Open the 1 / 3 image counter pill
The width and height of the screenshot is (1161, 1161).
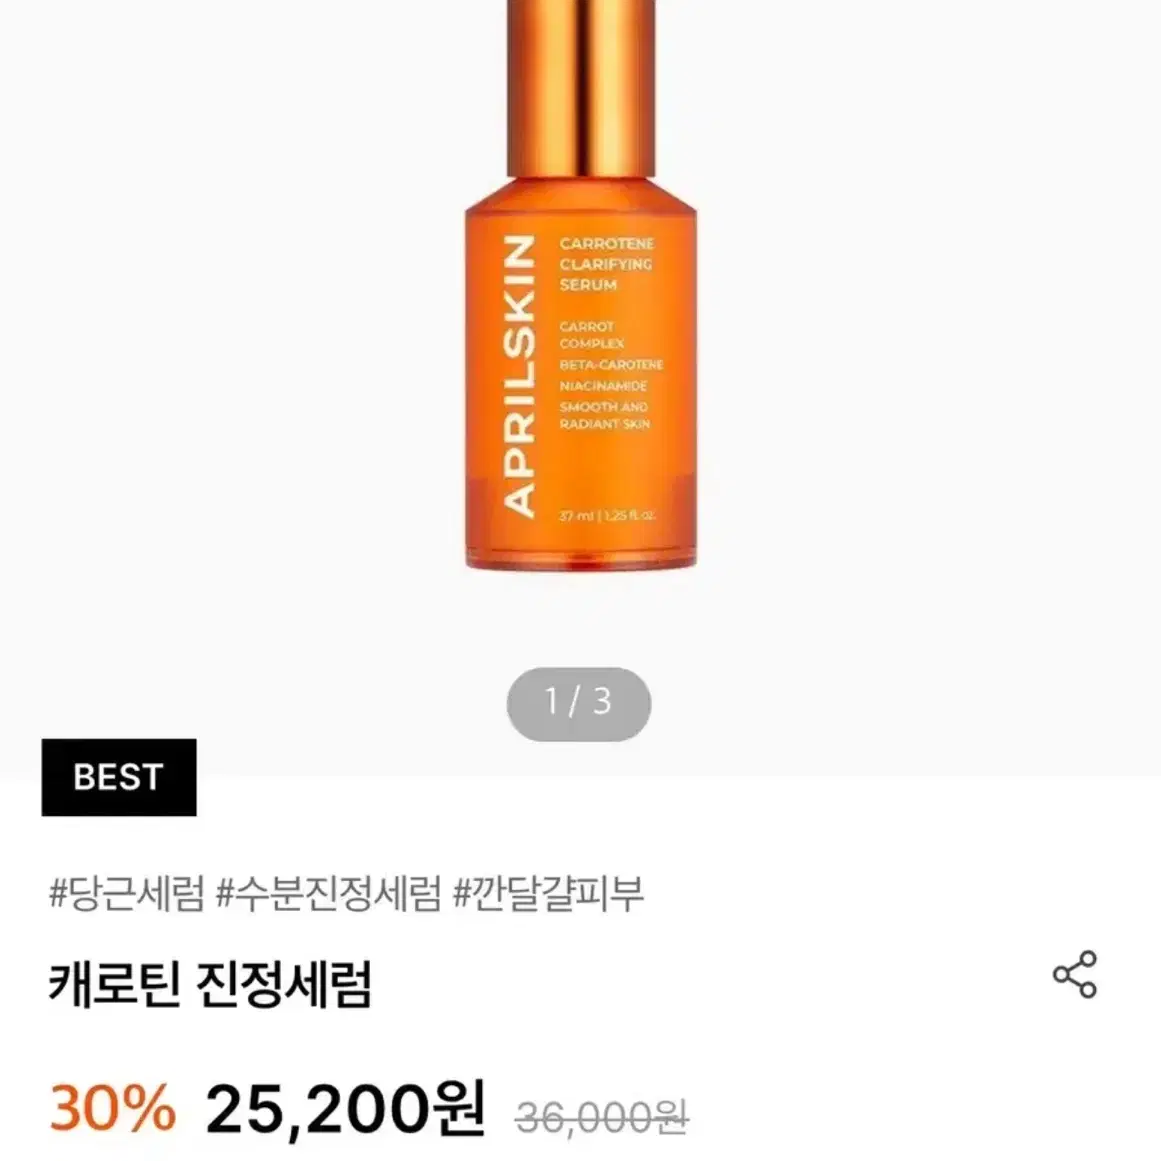pyautogui.click(x=578, y=703)
